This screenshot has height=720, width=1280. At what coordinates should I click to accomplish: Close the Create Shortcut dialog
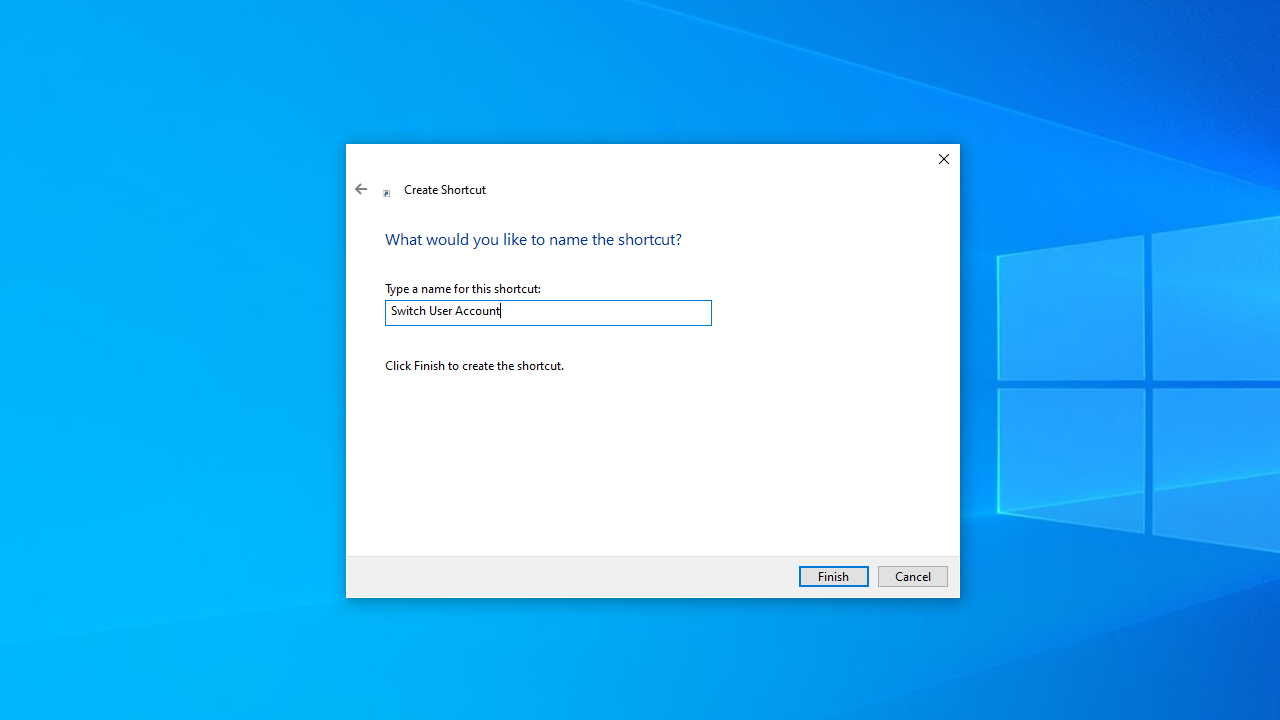coord(943,159)
